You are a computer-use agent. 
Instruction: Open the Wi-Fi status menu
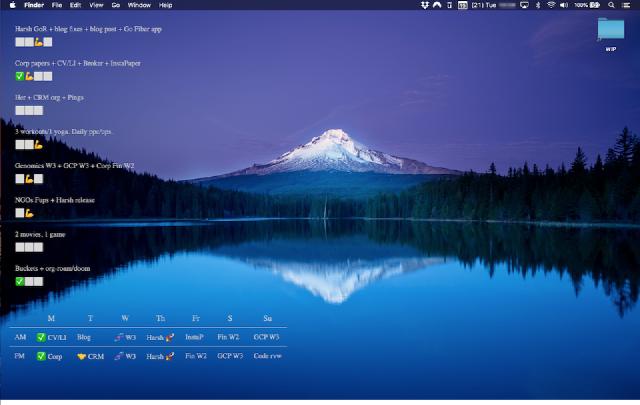tap(551, 5)
